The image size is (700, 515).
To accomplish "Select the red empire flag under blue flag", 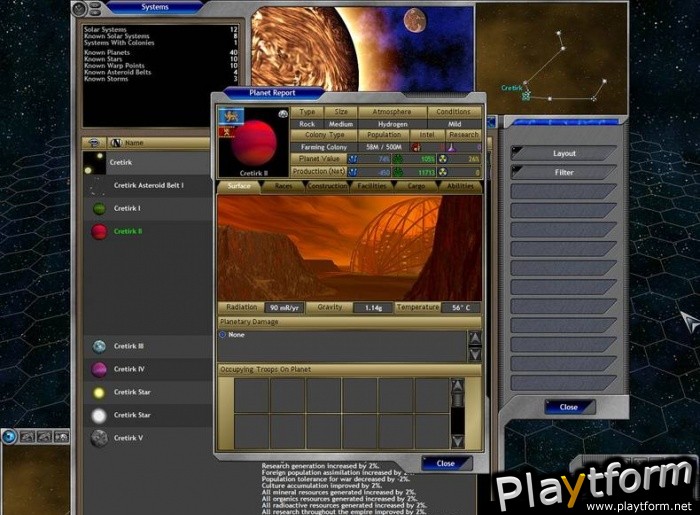I will pyautogui.click(x=227, y=132).
